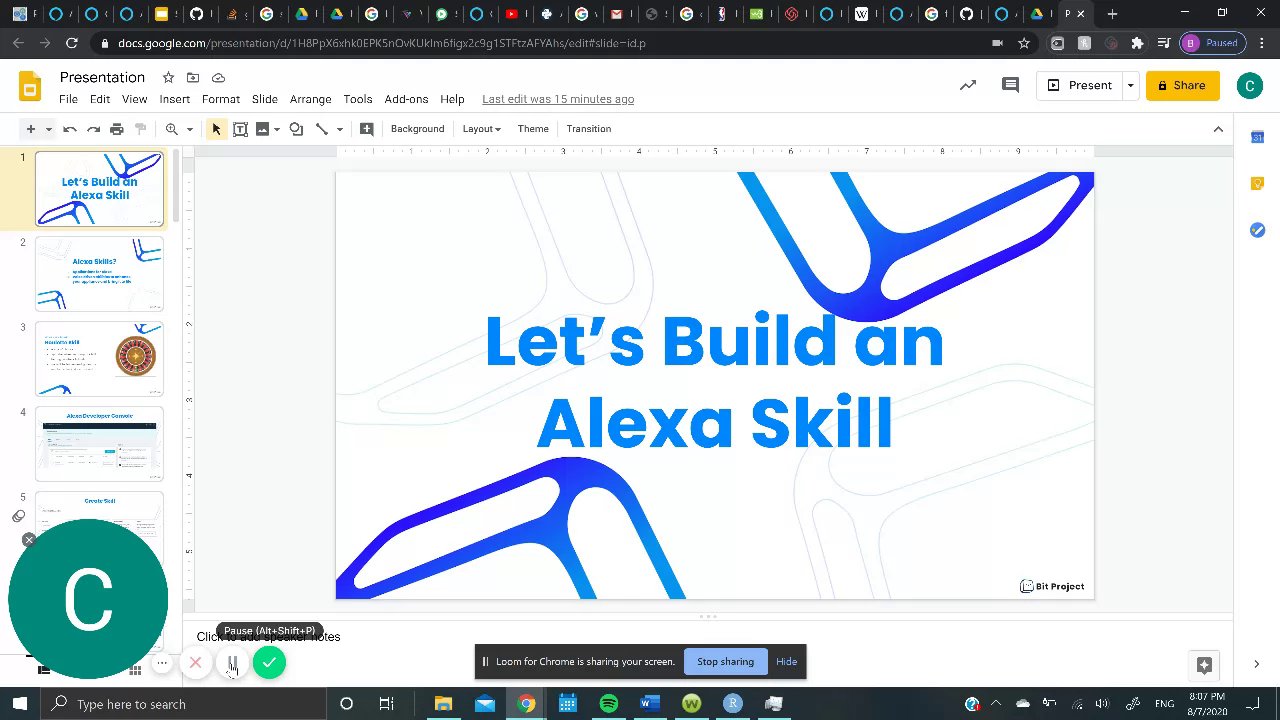Open the Slide menu

[x=265, y=99]
